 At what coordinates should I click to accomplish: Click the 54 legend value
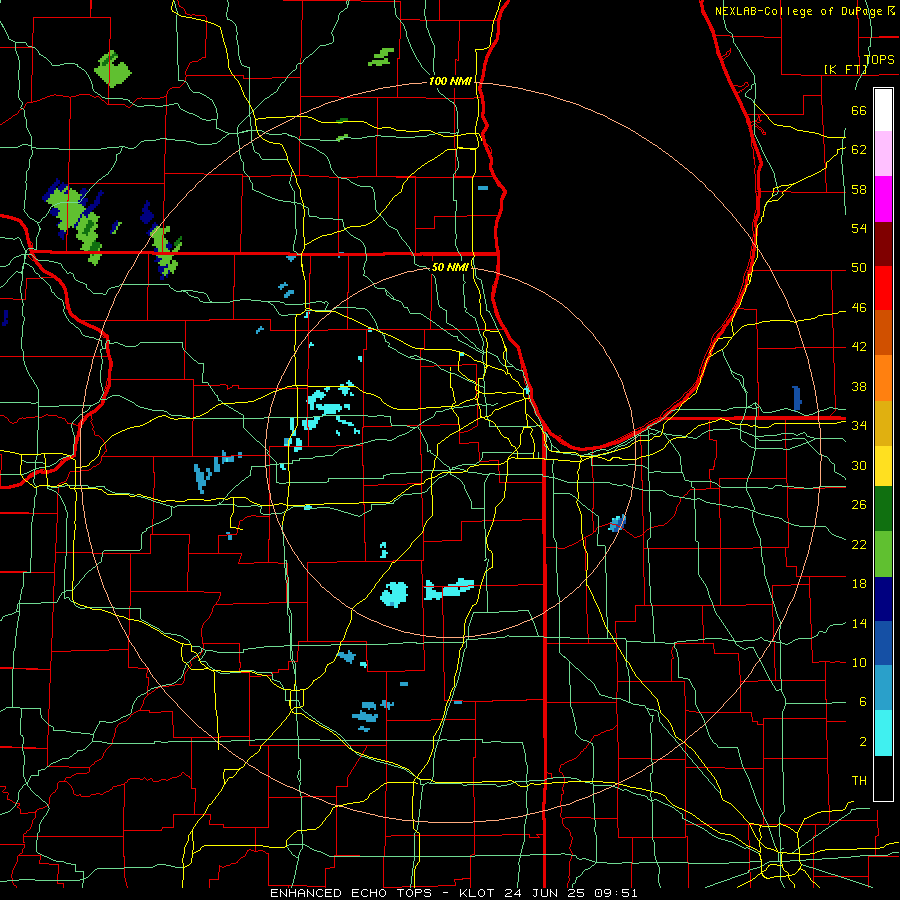point(859,228)
